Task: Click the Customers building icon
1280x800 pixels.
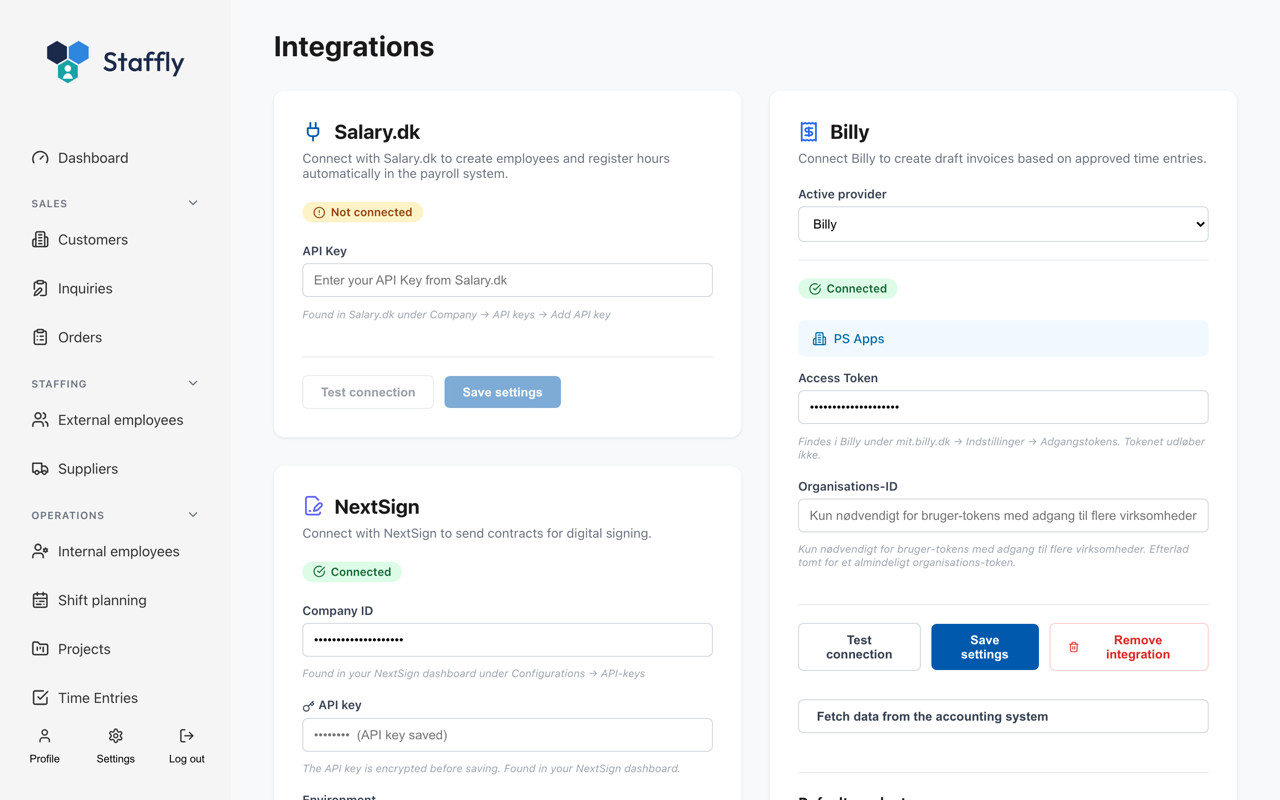Action: pos(40,240)
